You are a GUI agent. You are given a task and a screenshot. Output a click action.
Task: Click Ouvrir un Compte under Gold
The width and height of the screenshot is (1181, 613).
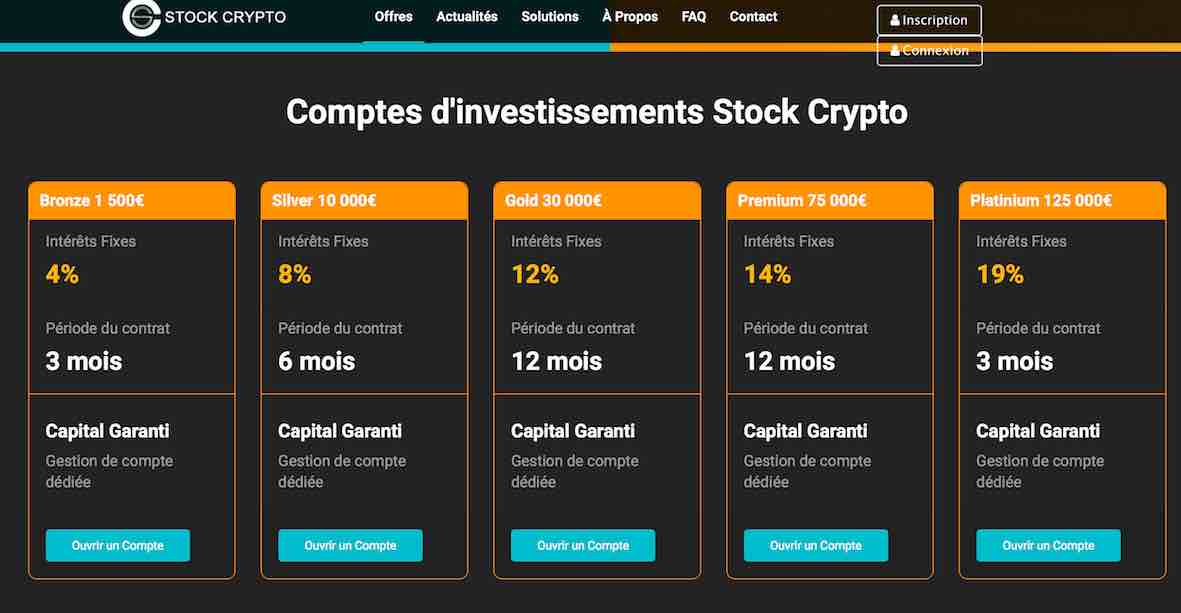pyautogui.click(x=583, y=545)
